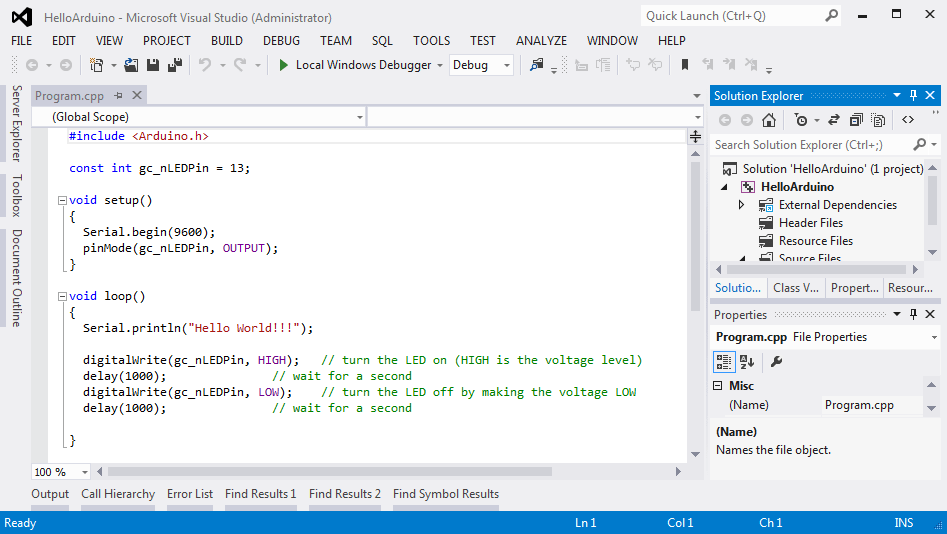This screenshot has height=534, width=947.
Task: Open the ANALYZE menu
Action: click(x=541, y=40)
